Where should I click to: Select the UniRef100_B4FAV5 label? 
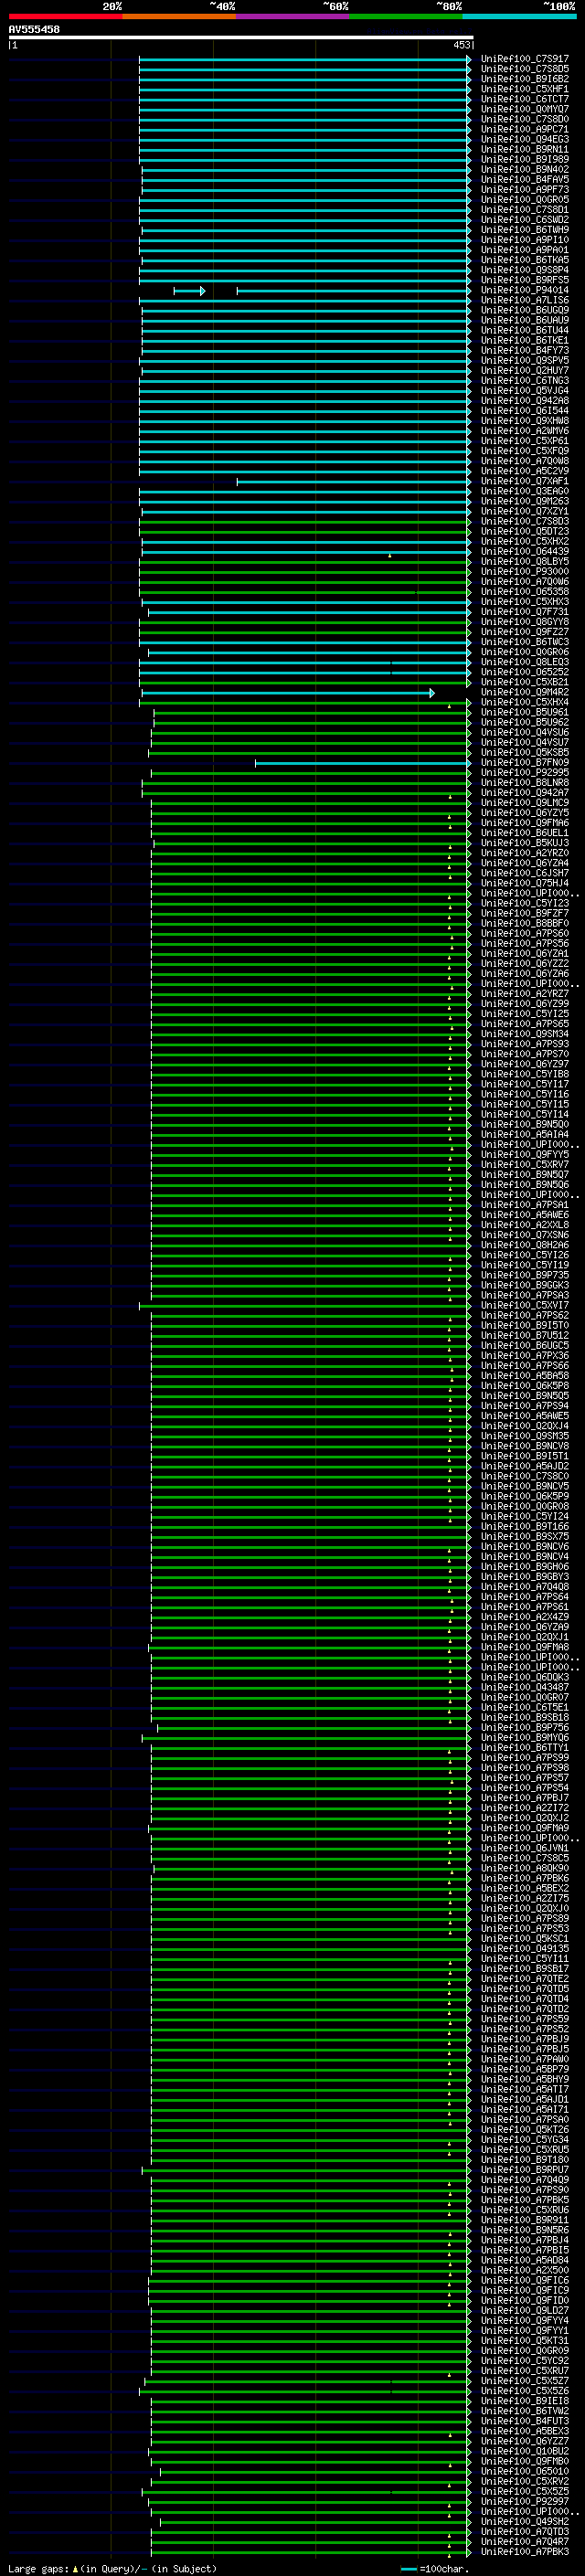[x=525, y=180]
